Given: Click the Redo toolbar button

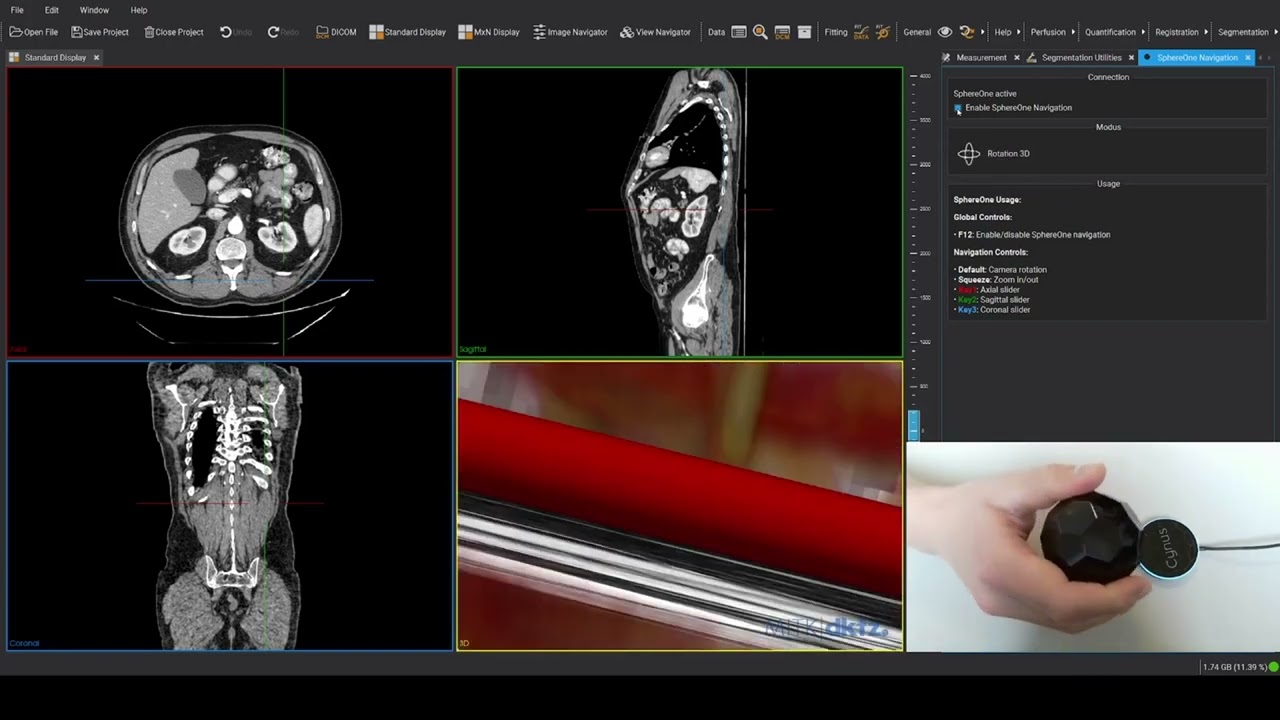Looking at the screenshot, I should (284, 32).
